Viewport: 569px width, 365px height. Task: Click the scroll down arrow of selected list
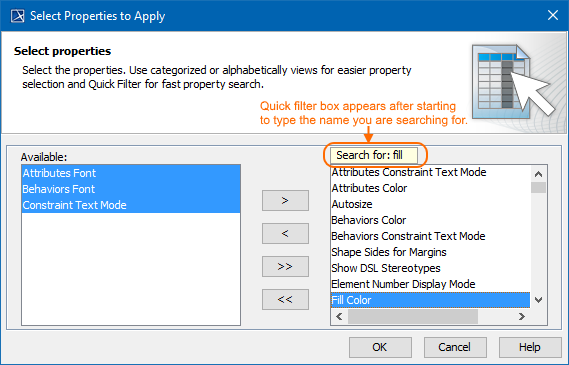[x=539, y=300]
